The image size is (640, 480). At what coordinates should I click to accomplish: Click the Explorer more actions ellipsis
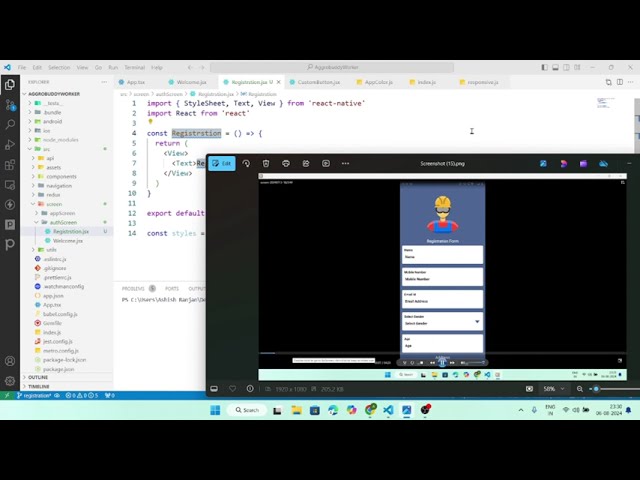tap(104, 82)
